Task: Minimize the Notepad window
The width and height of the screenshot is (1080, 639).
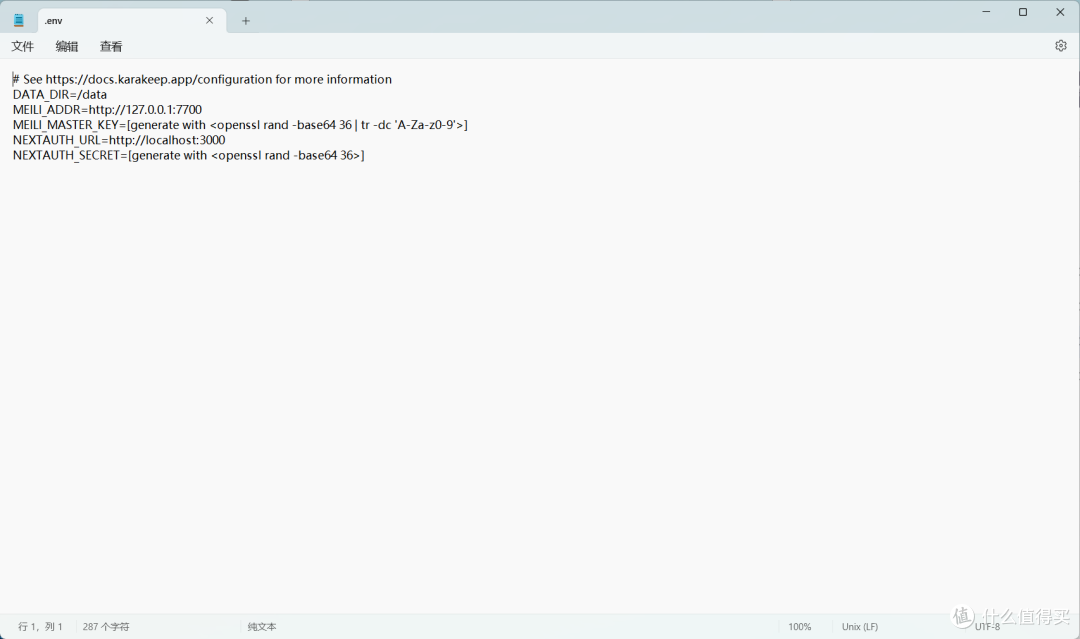Action: [986, 12]
